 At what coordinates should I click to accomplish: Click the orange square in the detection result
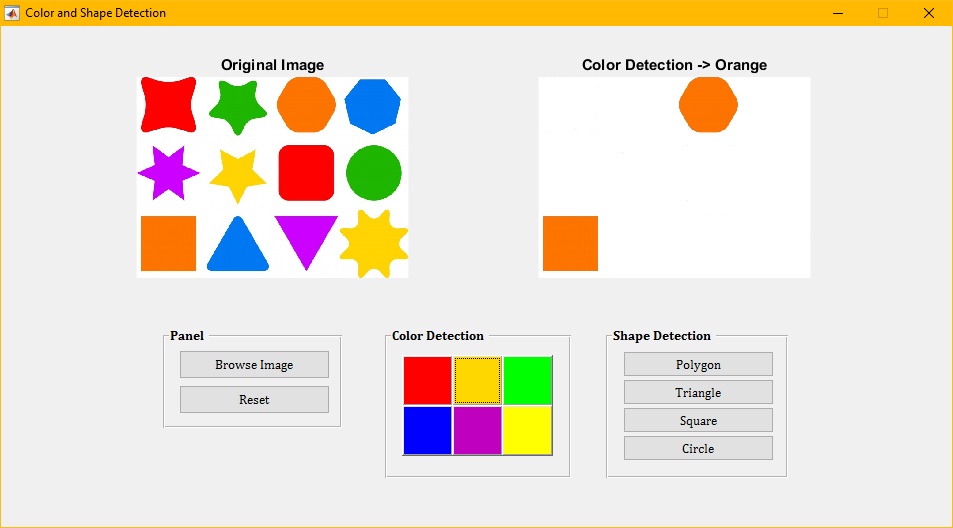[x=570, y=243]
